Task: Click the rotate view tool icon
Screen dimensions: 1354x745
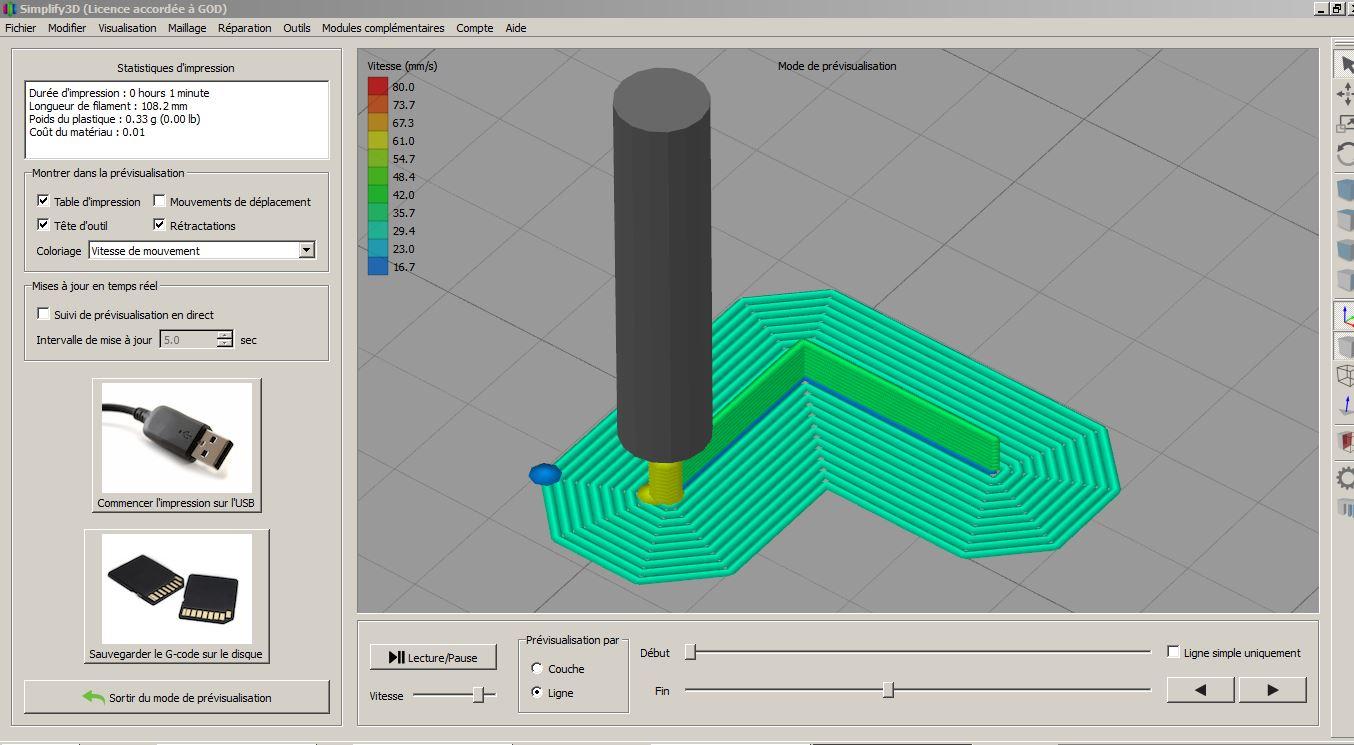Action: tap(1346, 154)
